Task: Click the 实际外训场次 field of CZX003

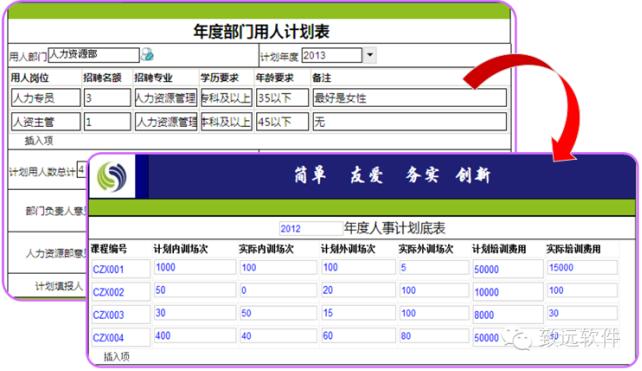Action: pos(434,313)
